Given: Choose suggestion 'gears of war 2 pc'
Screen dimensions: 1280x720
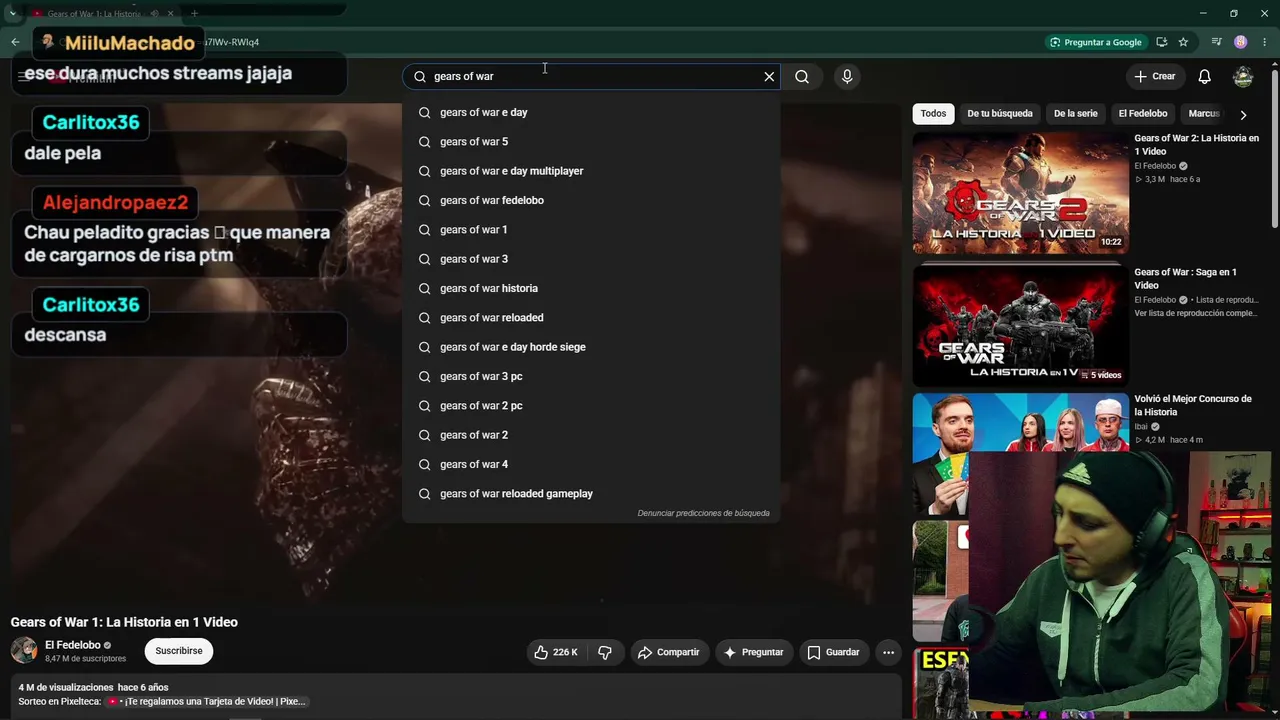Looking at the screenshot, I should 591,405.
